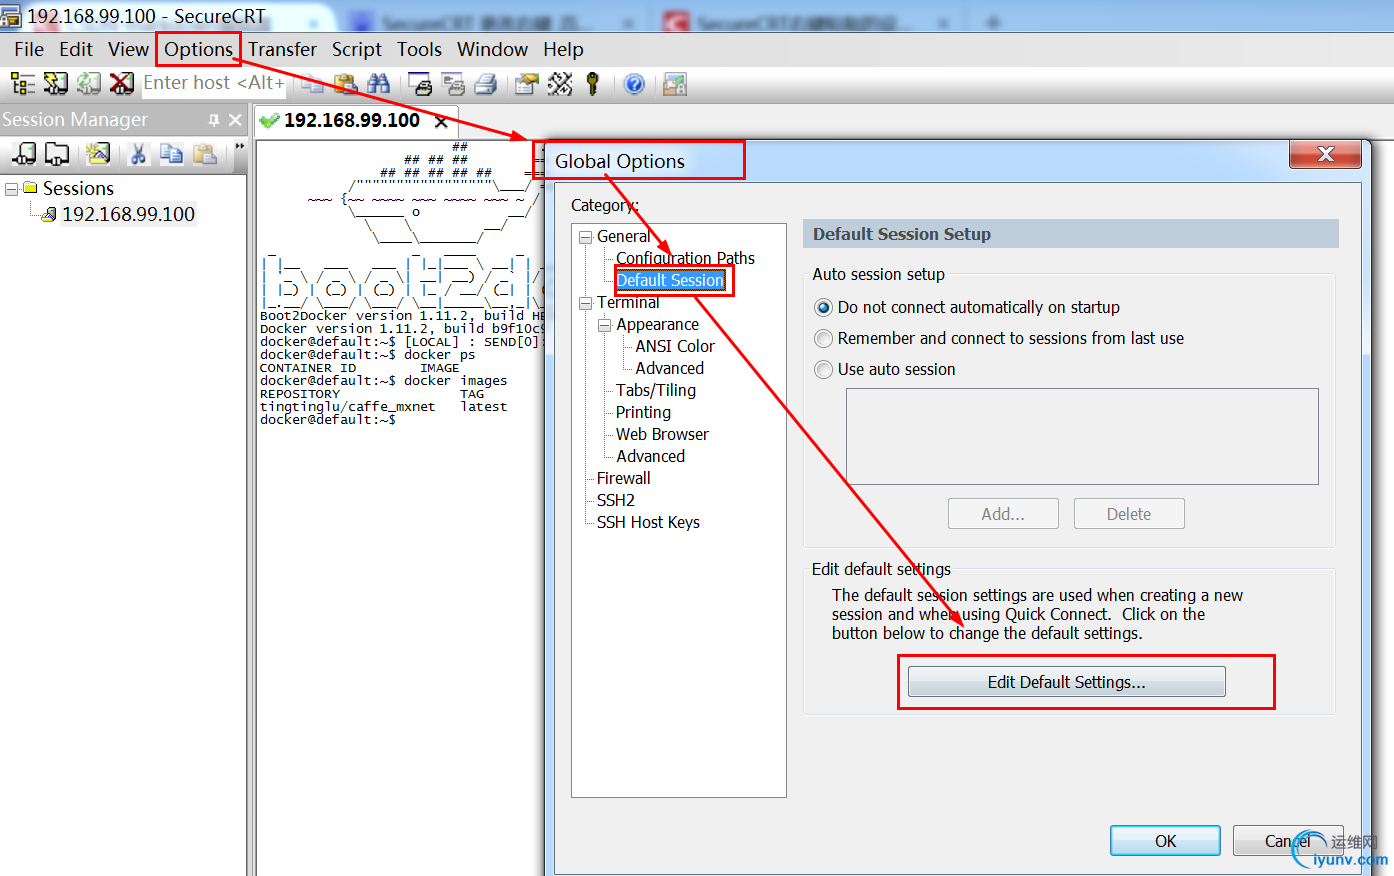Close the 192.168.99.100 session tab

coord(441,122)
